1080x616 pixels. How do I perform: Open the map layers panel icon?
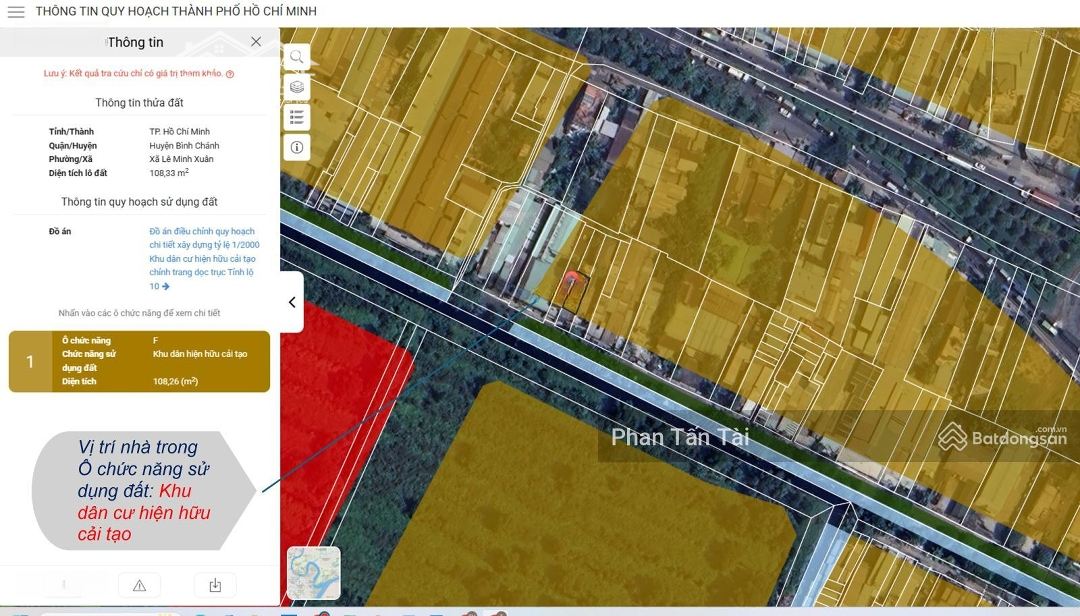(297, 87)
